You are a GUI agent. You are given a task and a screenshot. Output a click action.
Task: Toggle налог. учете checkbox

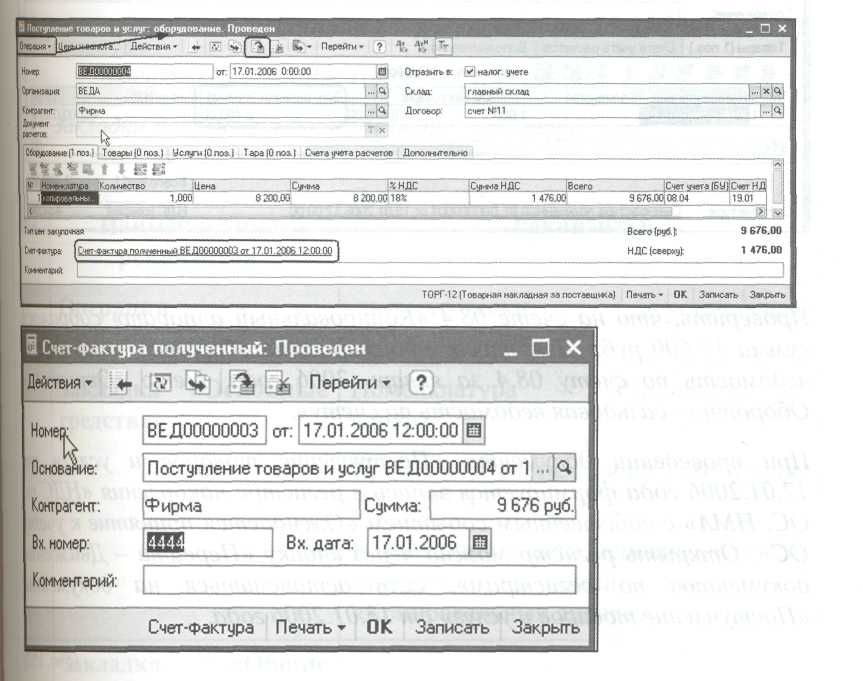469,72
